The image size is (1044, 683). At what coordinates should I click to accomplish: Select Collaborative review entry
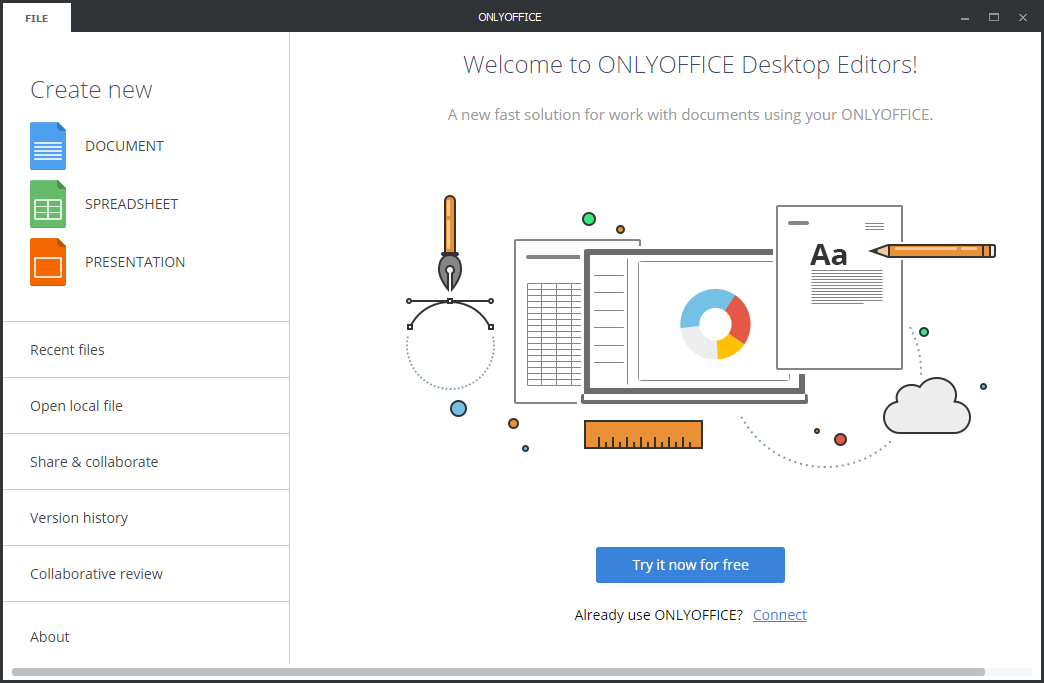pos(146,573)
